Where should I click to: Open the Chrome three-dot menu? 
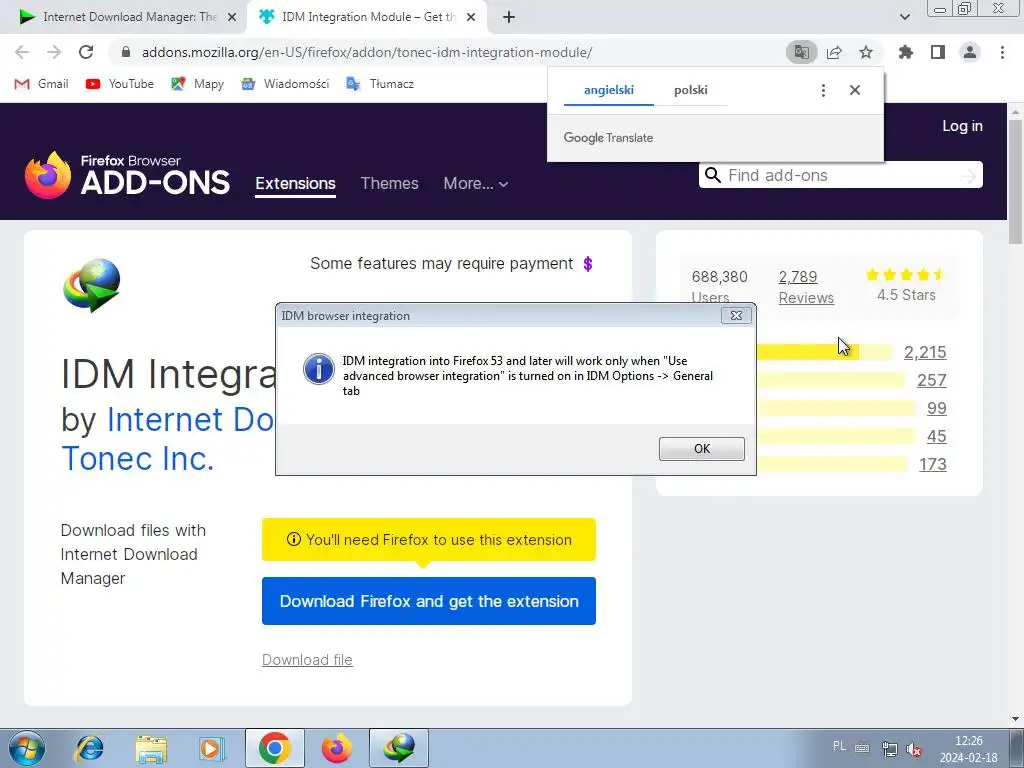click(x=1002, y=52)
